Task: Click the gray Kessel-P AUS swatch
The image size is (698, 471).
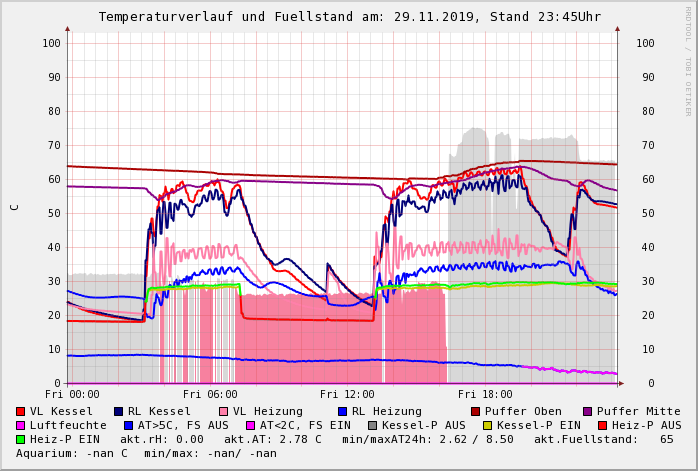Action: [371, 425]
